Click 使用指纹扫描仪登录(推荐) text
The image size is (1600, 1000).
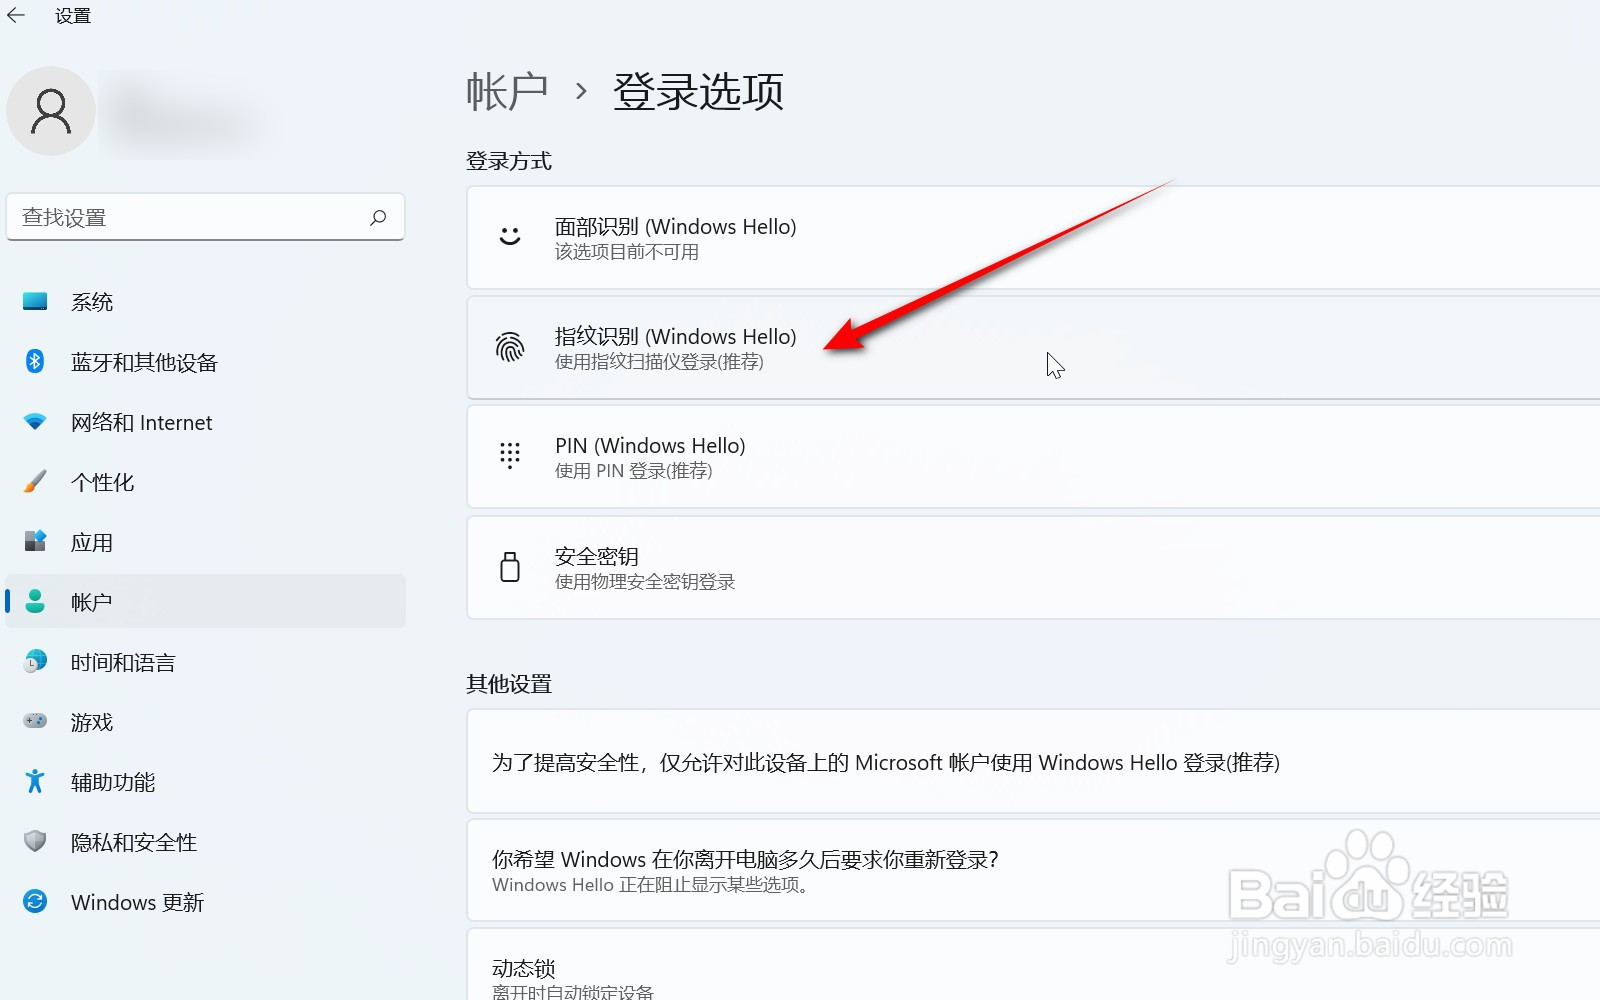click(x=659, y=362)
